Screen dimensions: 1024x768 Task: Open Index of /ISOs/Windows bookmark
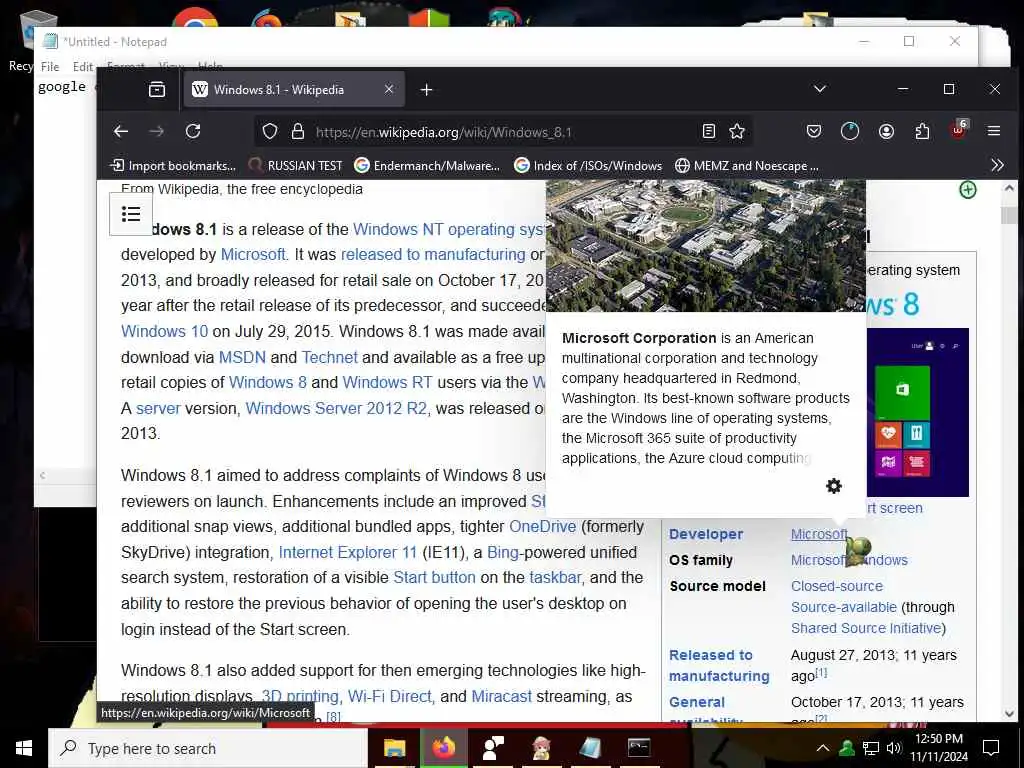click(588, 166)
